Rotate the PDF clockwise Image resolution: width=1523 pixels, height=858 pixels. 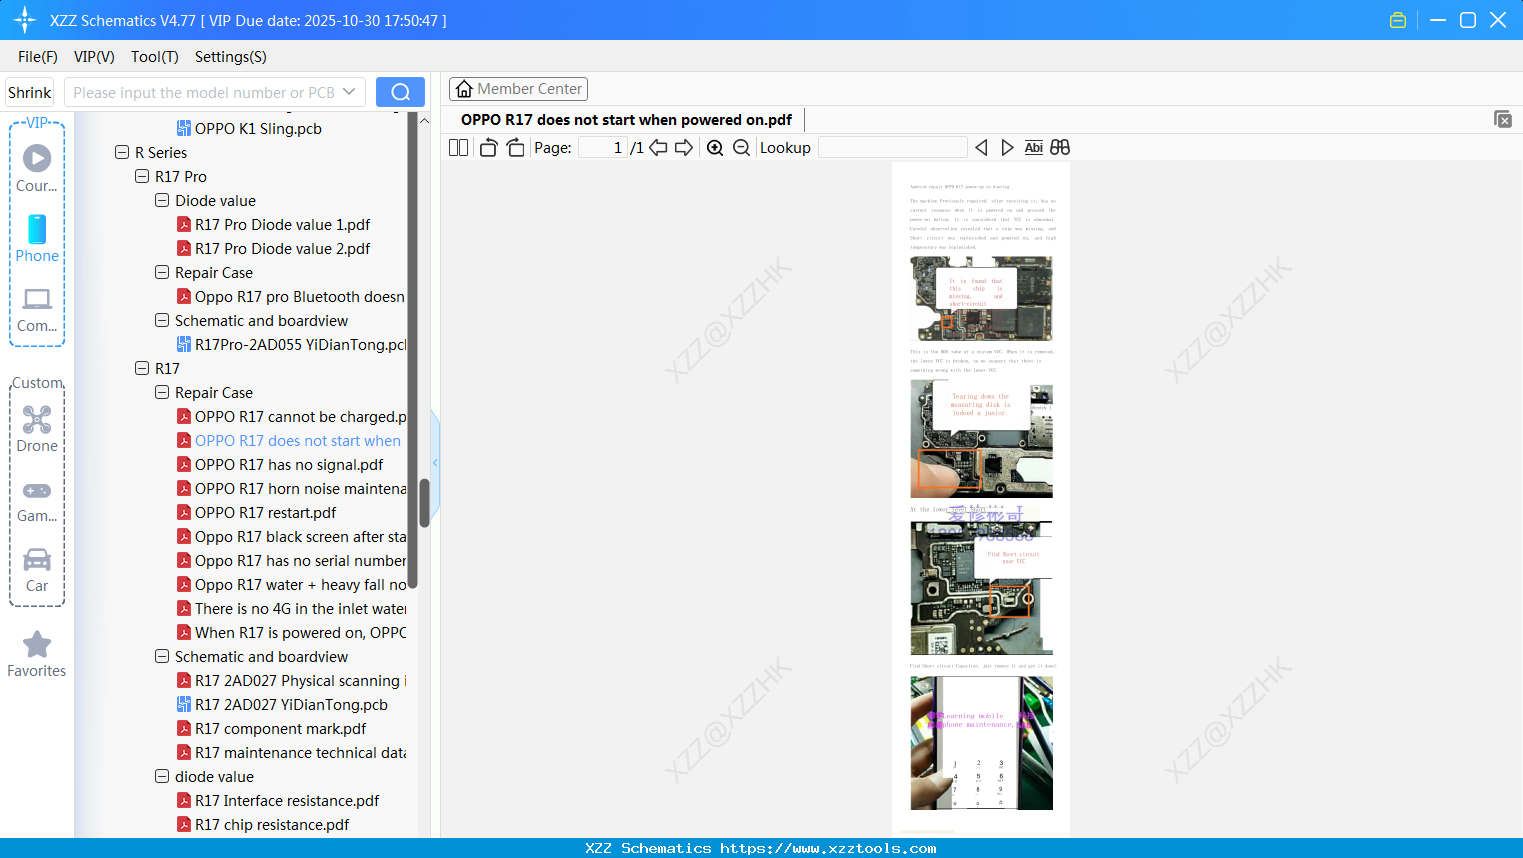515,148
